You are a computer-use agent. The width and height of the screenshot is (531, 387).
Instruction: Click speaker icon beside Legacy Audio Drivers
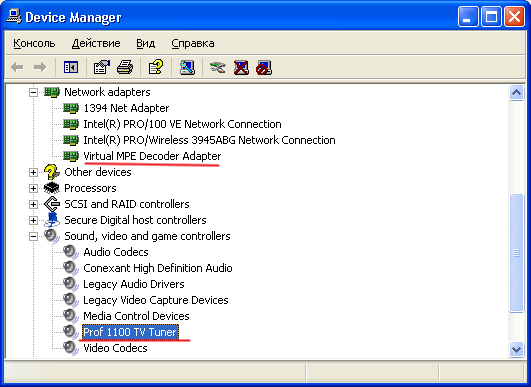pos(71,284)
